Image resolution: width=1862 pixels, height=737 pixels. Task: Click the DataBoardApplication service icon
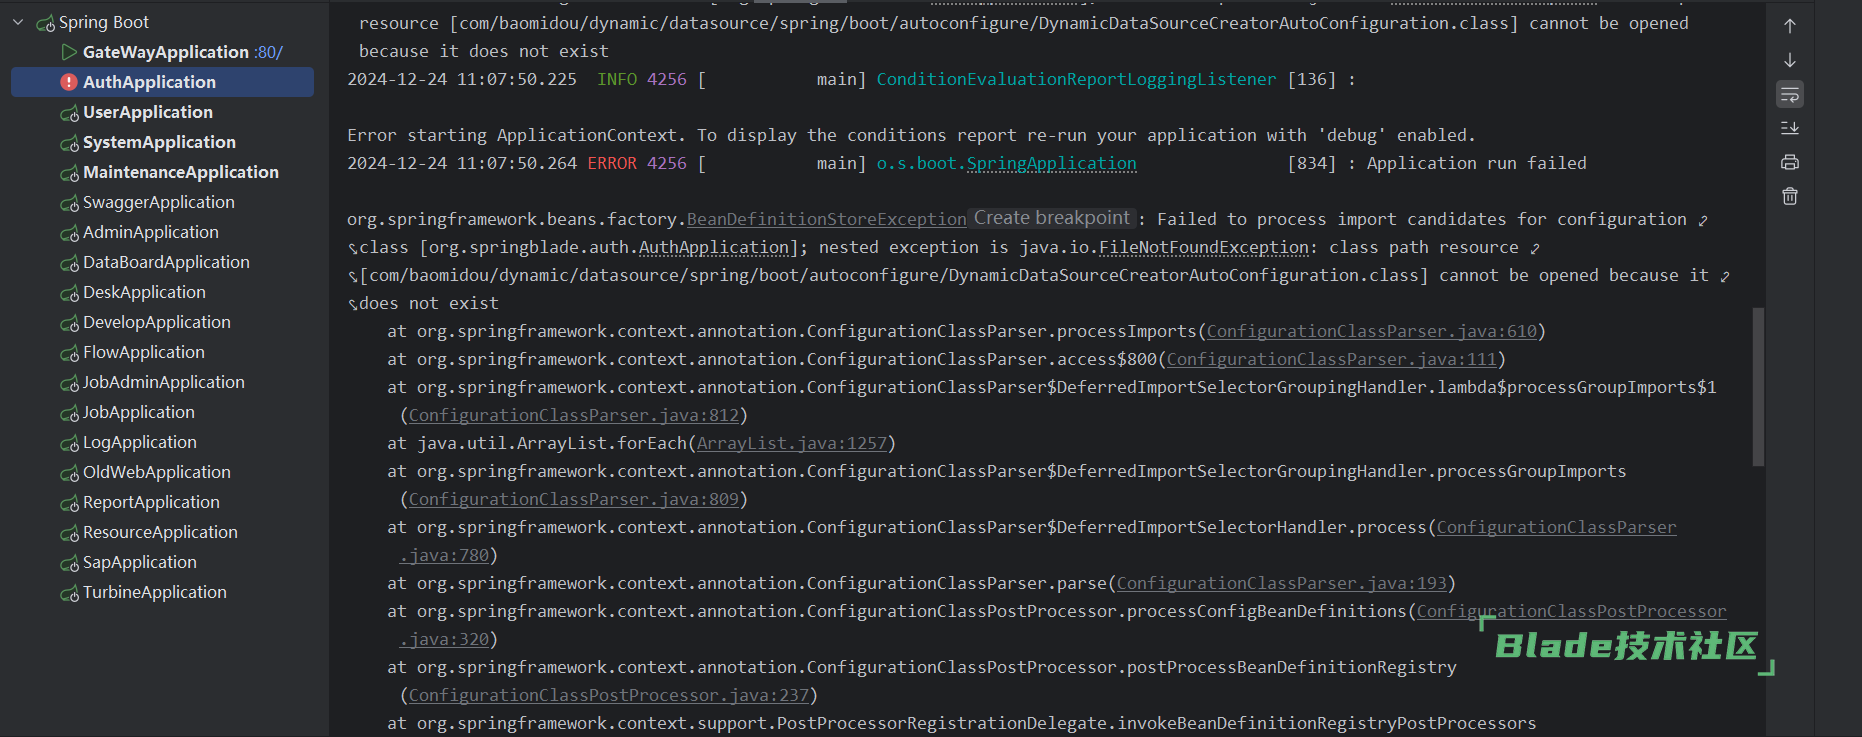point(69,263)
